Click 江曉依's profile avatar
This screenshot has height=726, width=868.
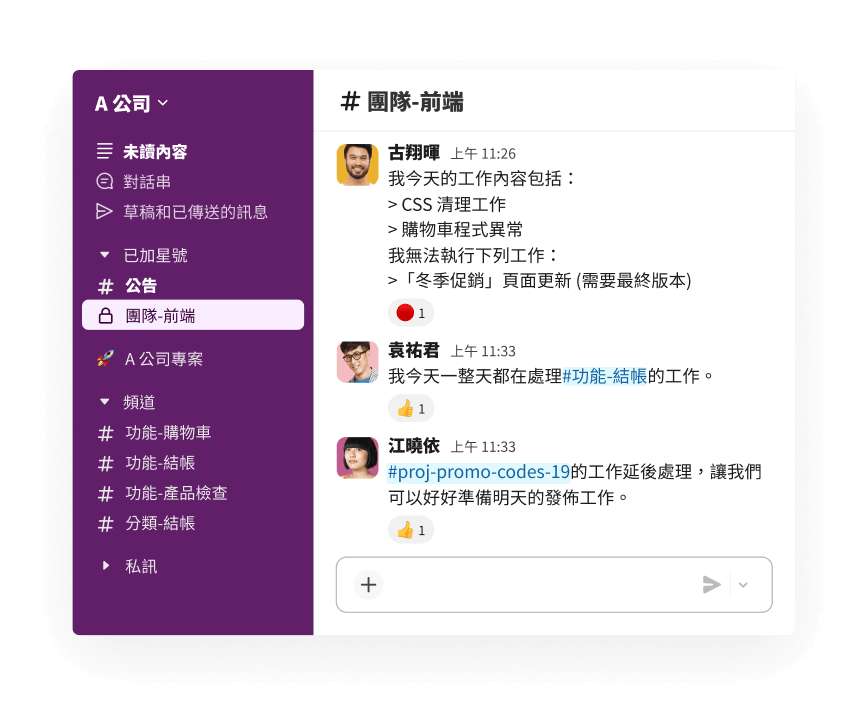(x=358, y=457)
